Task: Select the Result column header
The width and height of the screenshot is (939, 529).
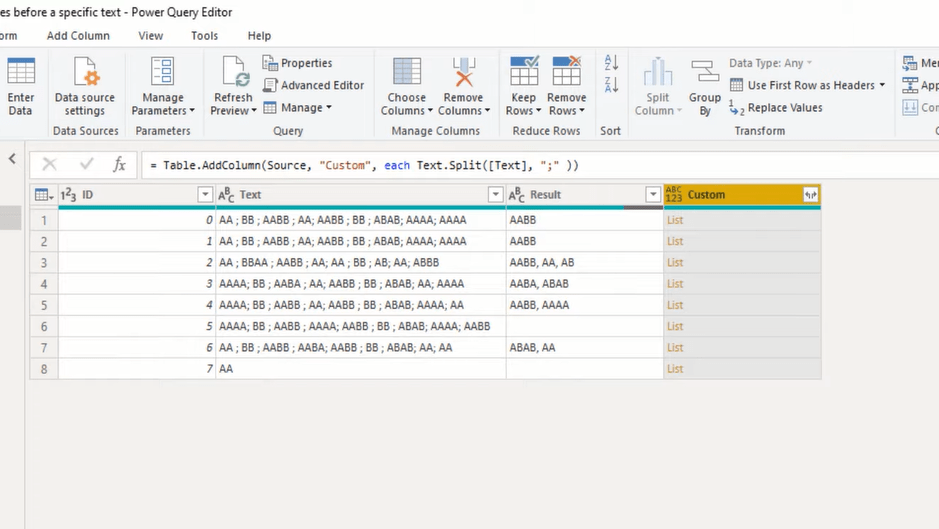Action: [x=584, y=195]
